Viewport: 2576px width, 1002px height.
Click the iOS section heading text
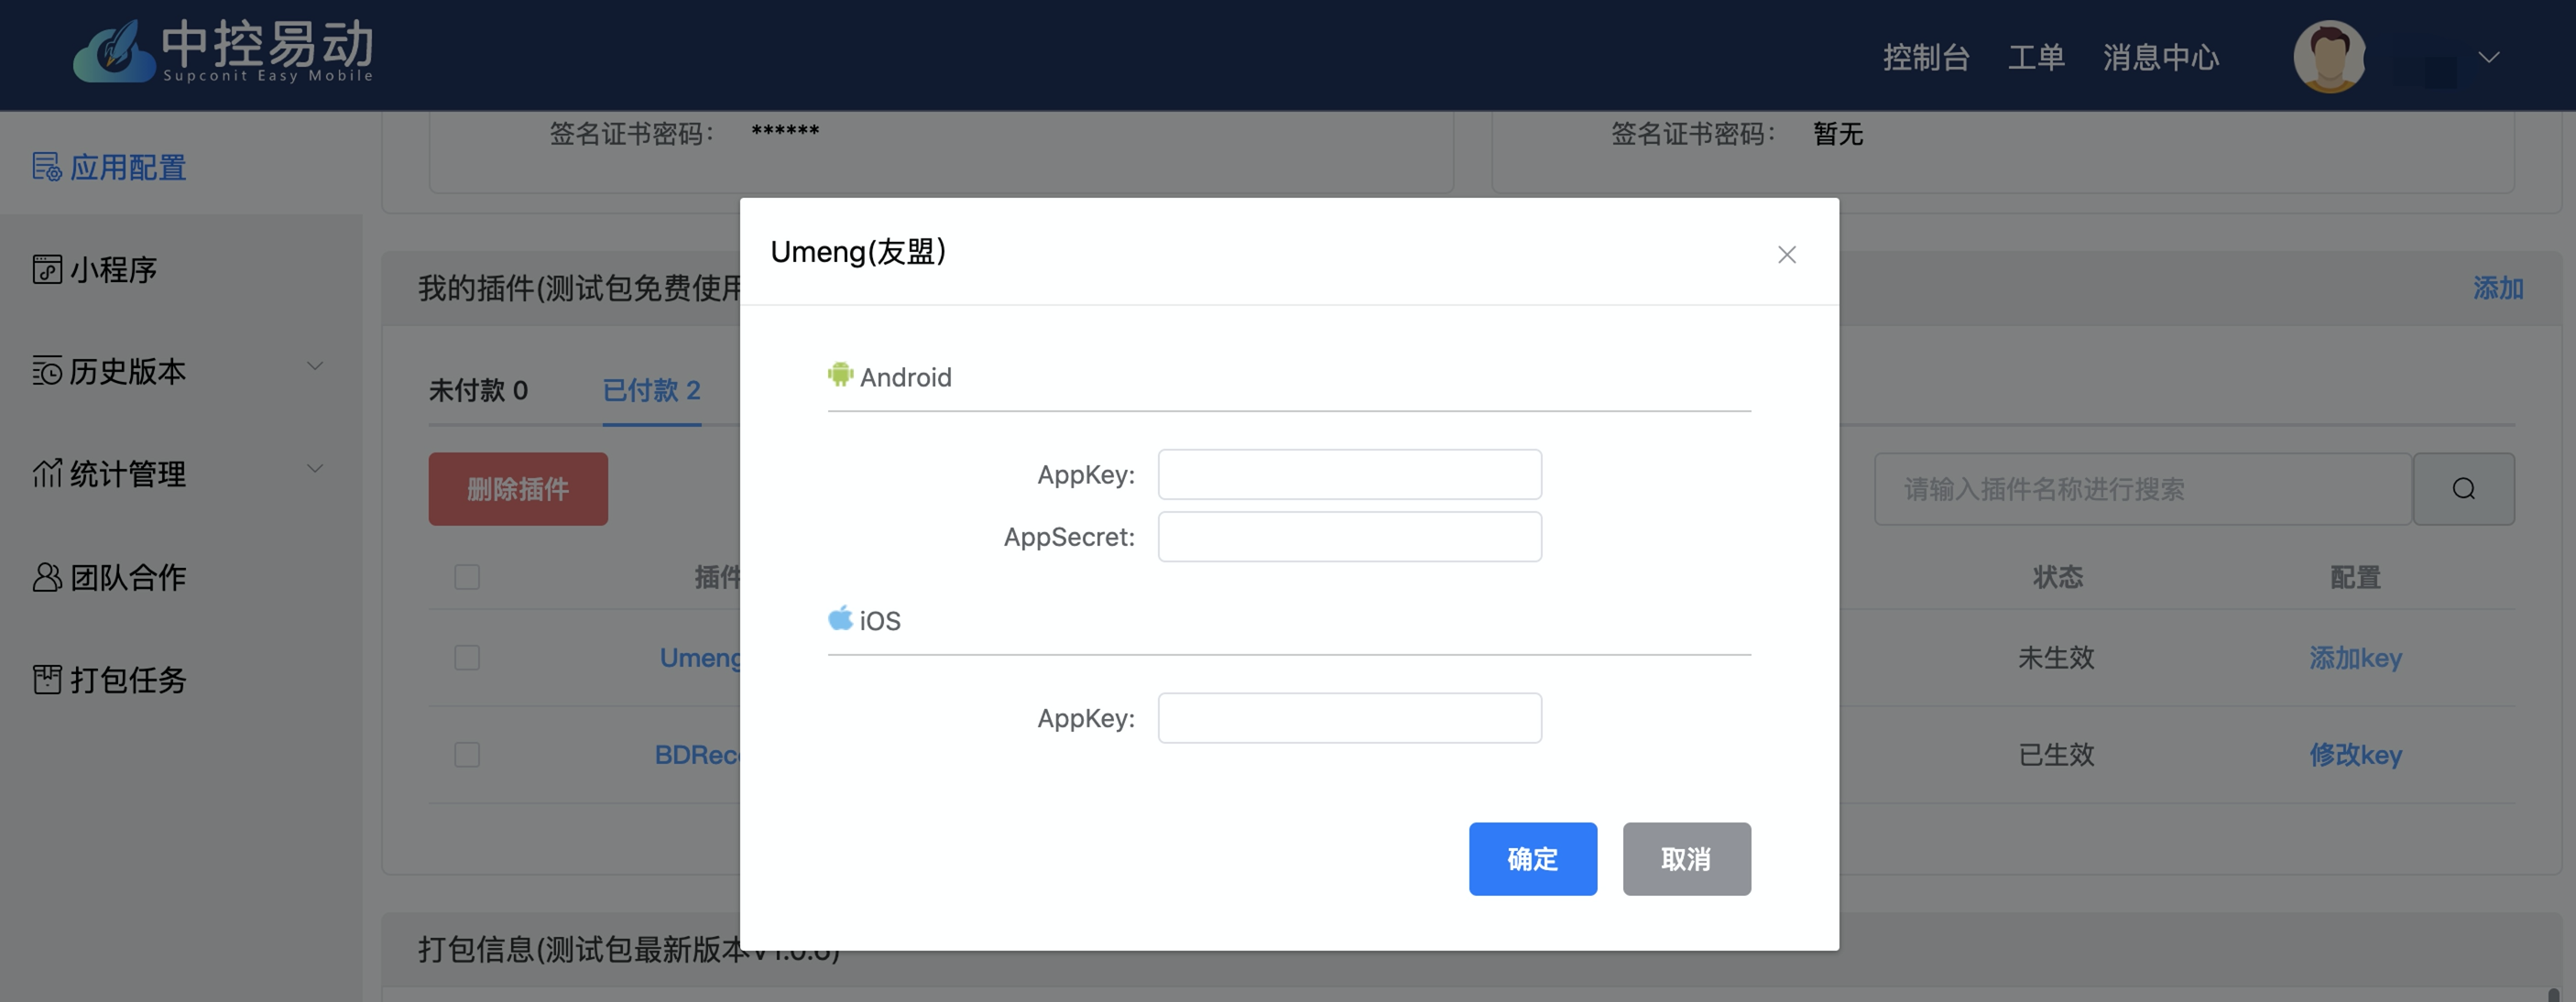880,621
